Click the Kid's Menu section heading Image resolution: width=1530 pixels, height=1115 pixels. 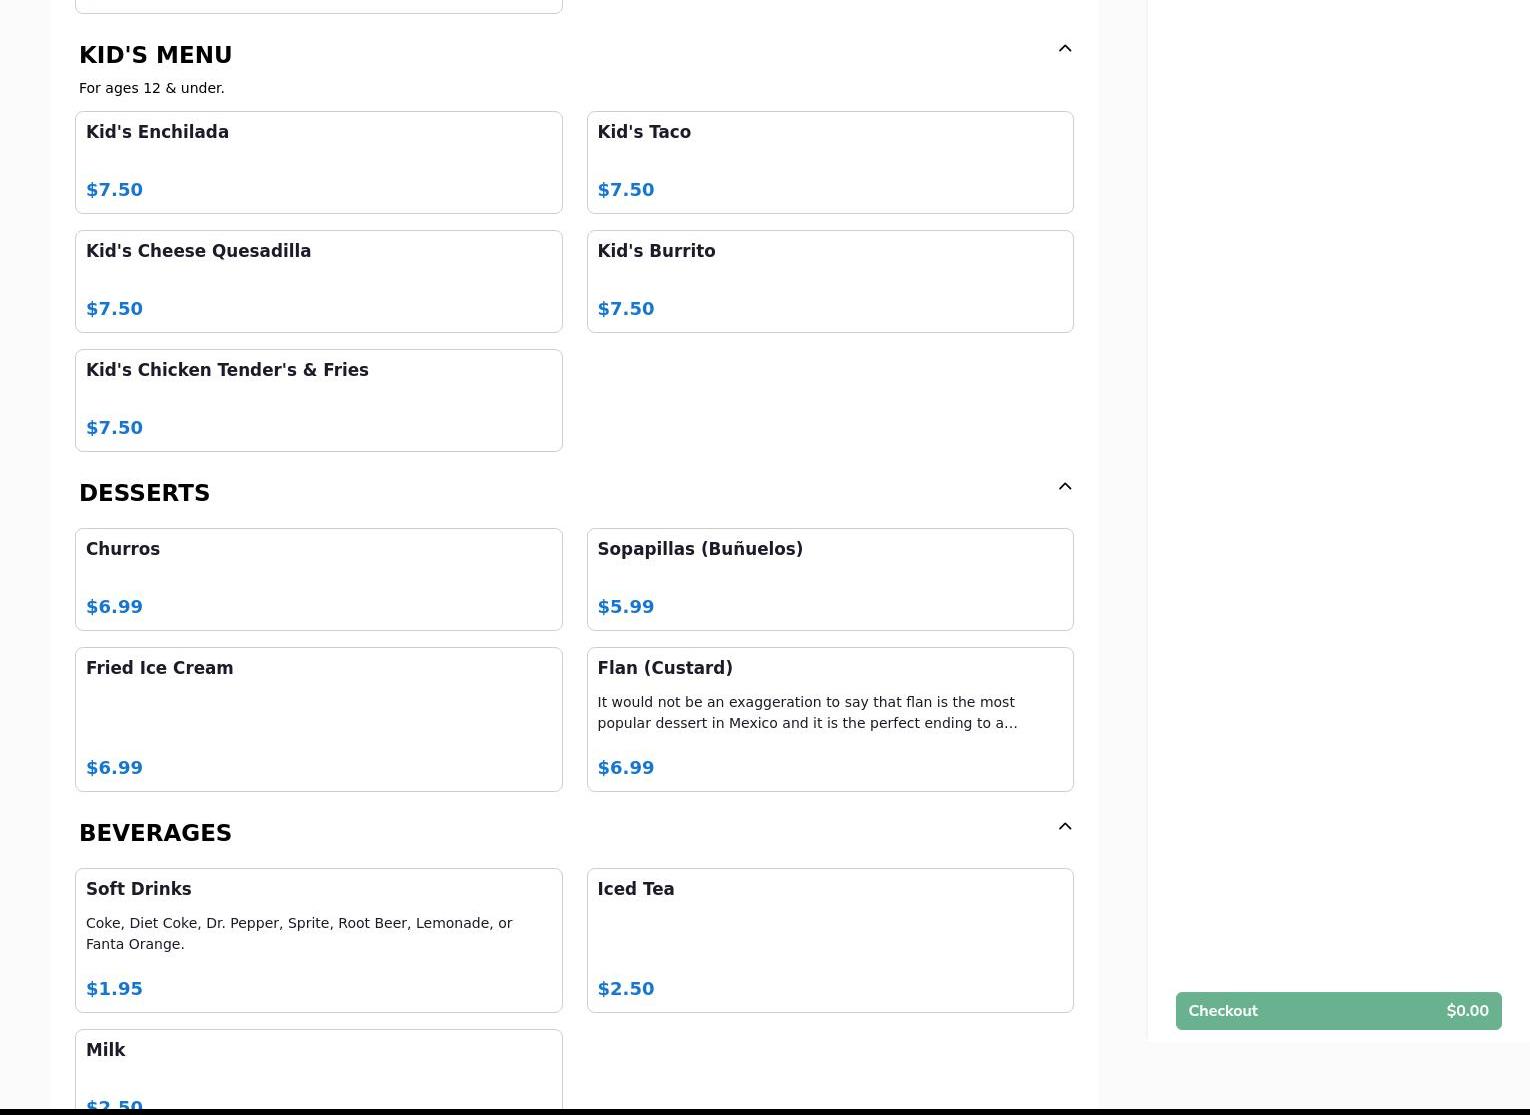coord(156,55)
